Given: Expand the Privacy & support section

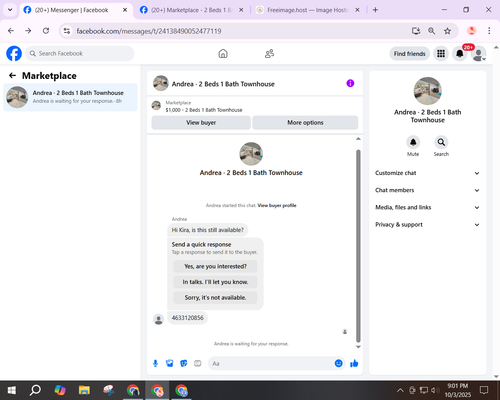Looking at the screenshot, I should coord(428,225).
